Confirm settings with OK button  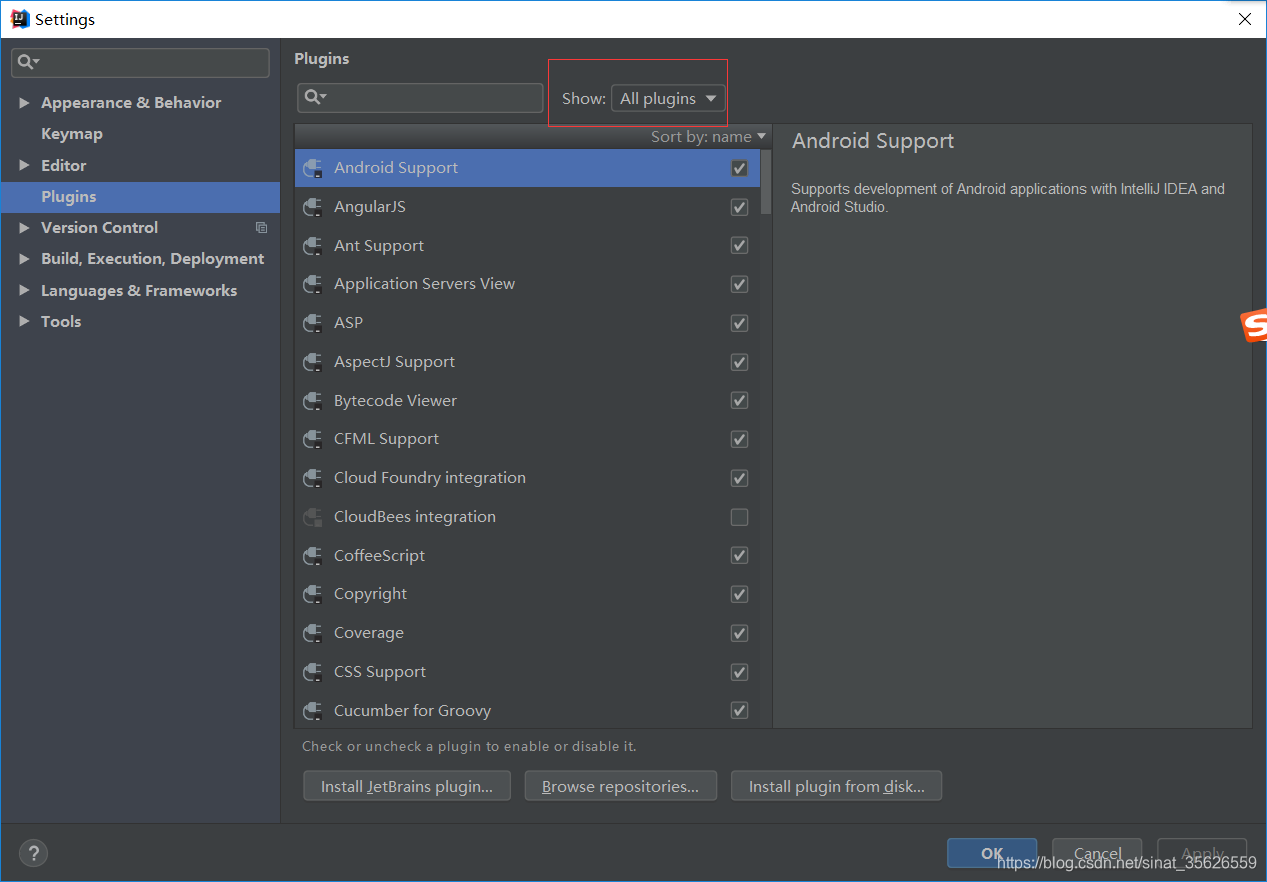click(x=992, y=853)
